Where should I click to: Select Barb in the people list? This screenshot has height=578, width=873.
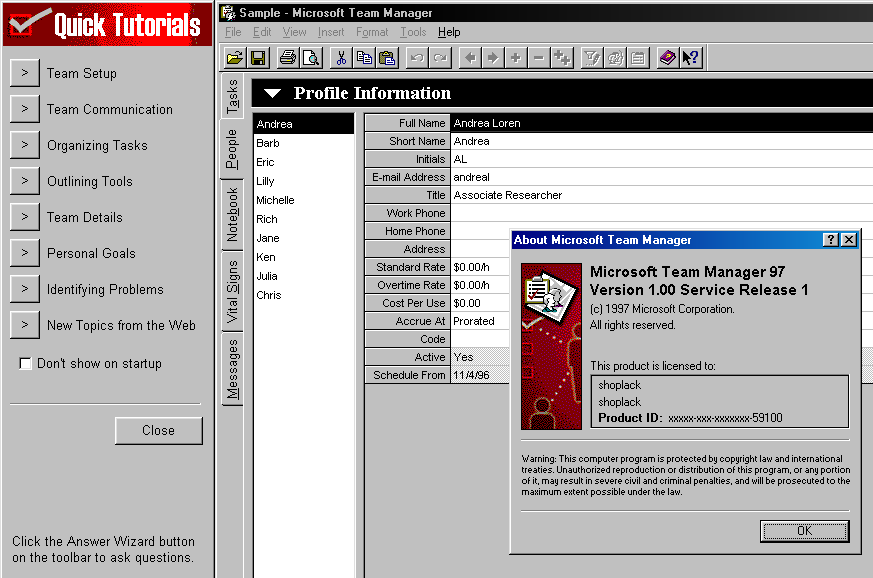pyautogui.click(x=304, y=143)
